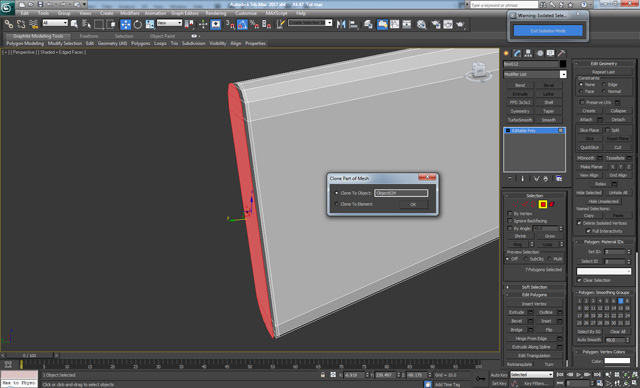640x388 pixels.
Task: Click the Unlink Selection icon
Action: coord(21,24)
